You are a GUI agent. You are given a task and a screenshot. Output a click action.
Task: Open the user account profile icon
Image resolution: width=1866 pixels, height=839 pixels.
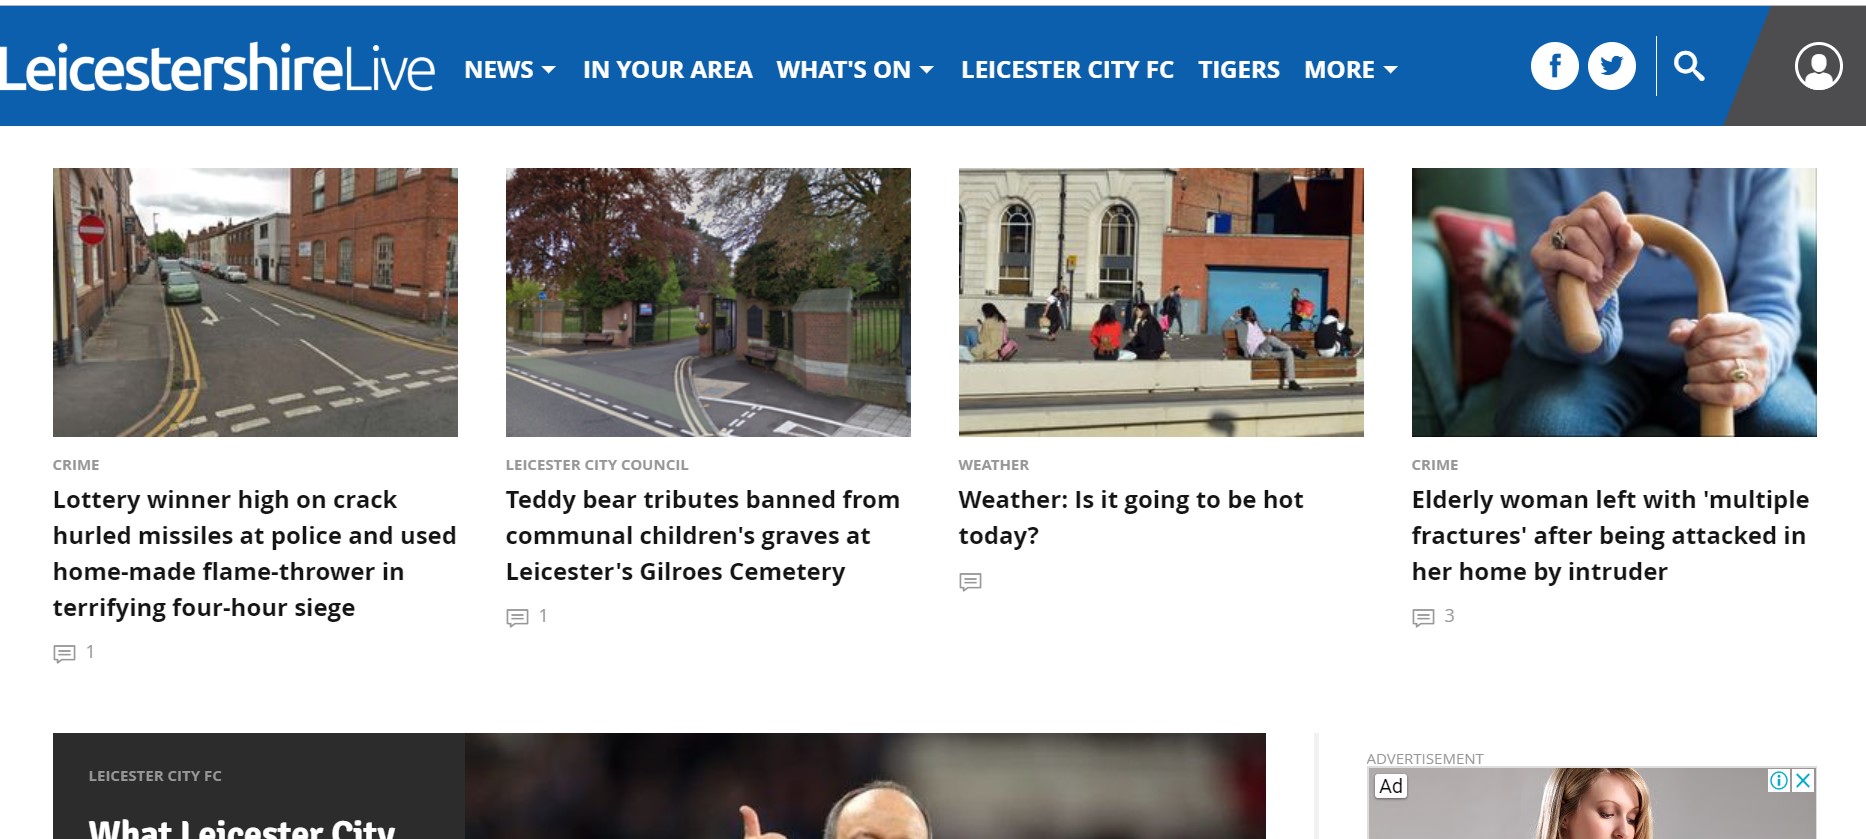click(x=1818, y=67)
